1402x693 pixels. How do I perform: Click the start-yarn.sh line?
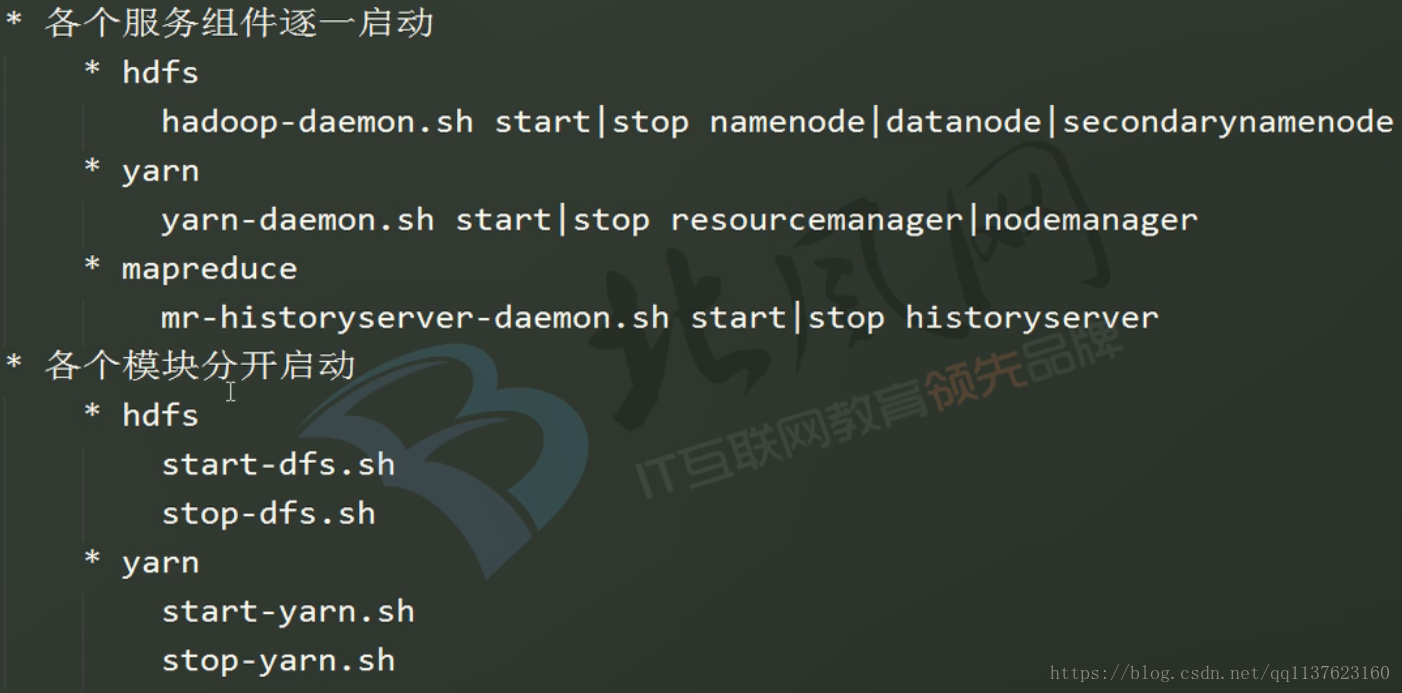point(288,611)
